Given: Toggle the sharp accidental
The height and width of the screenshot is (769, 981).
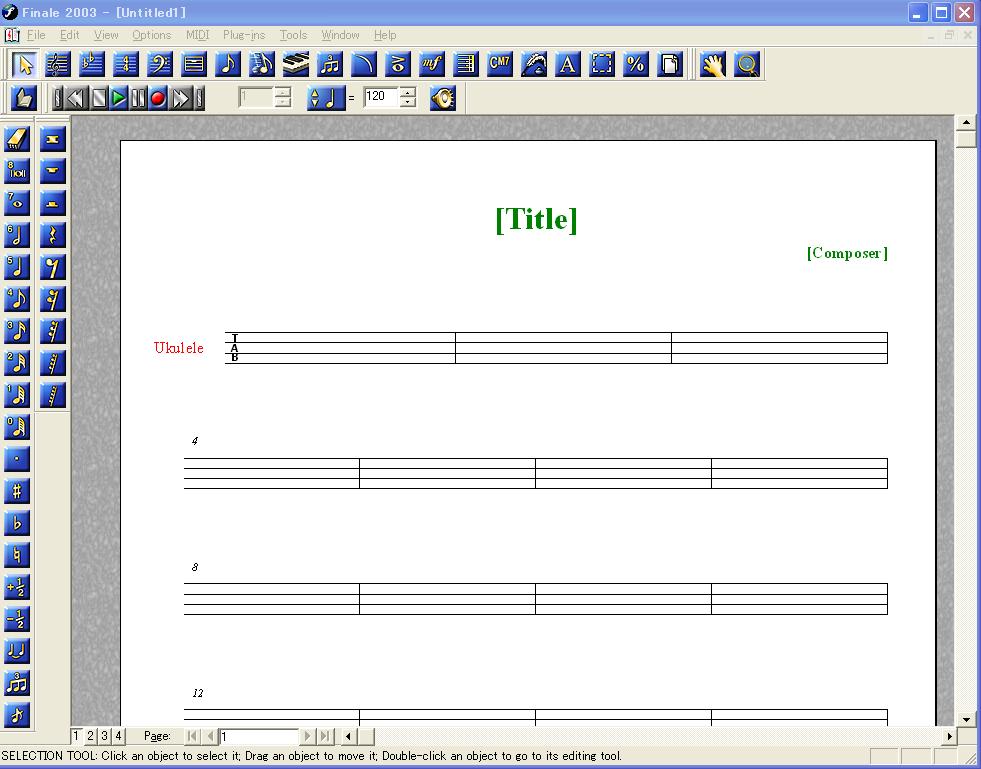Looking at the screenshot, I should coord(17,491).
